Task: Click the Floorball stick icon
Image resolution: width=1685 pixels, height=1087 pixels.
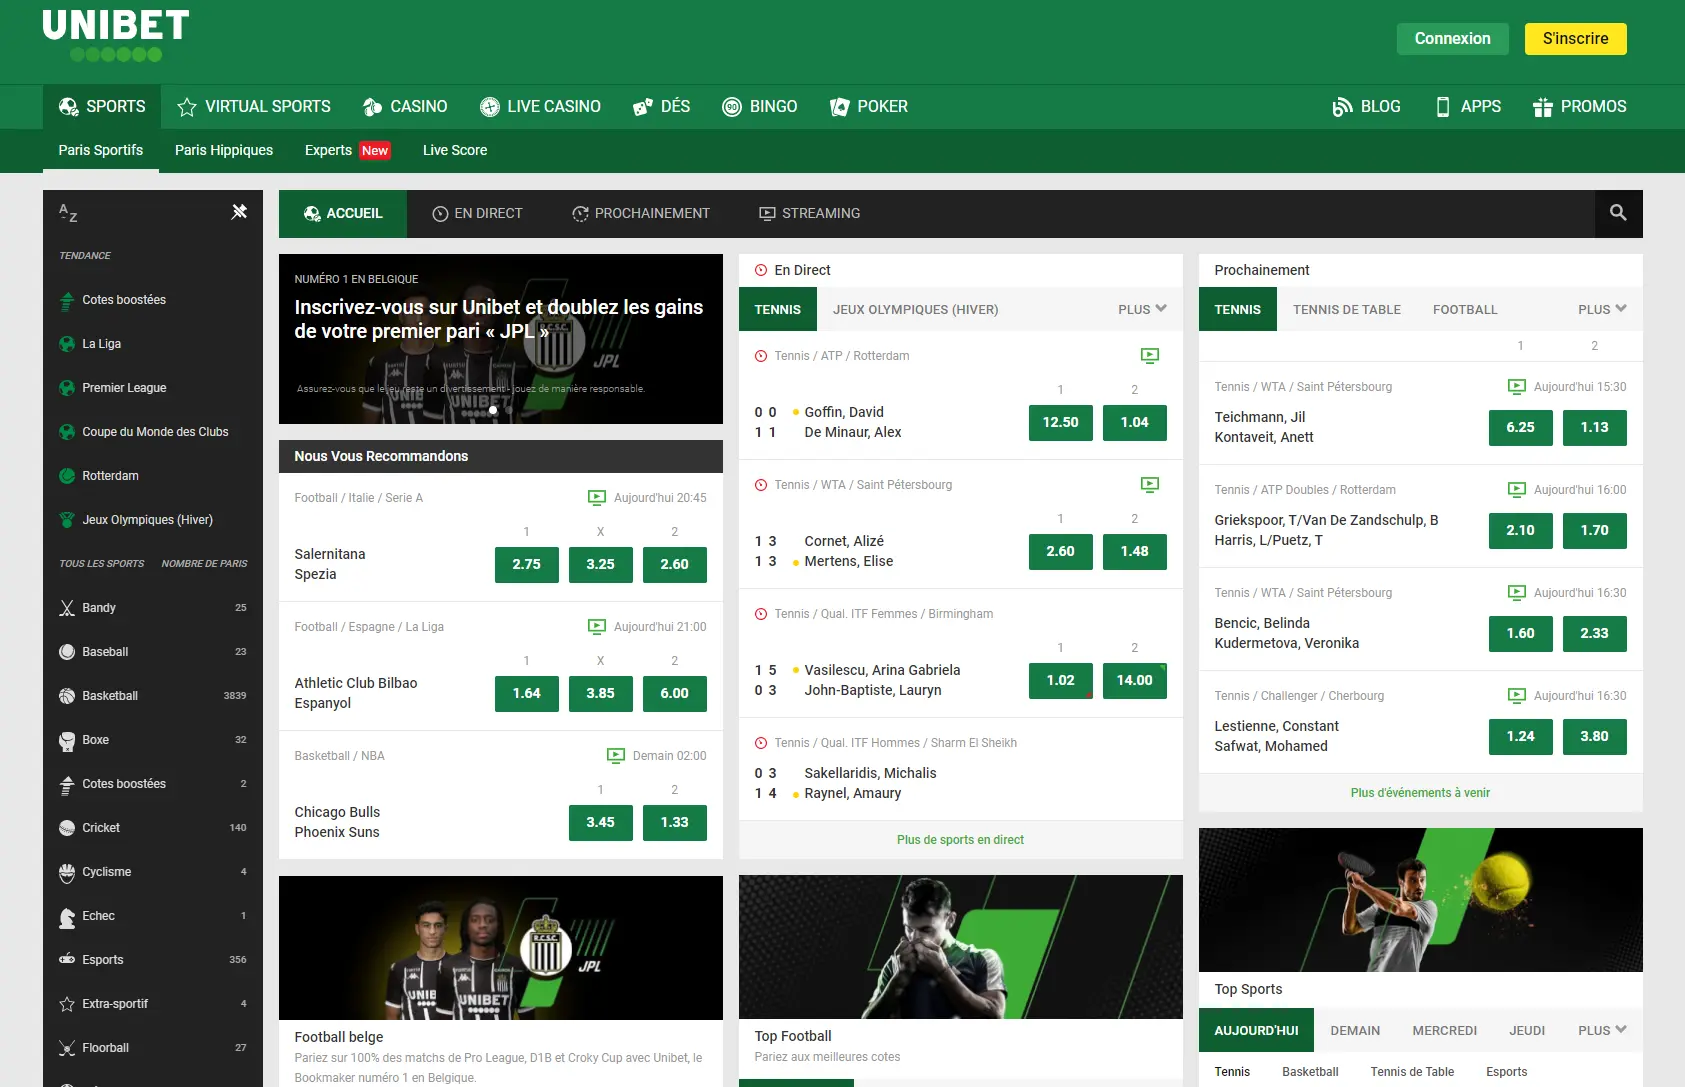Action: (67, 1048)
